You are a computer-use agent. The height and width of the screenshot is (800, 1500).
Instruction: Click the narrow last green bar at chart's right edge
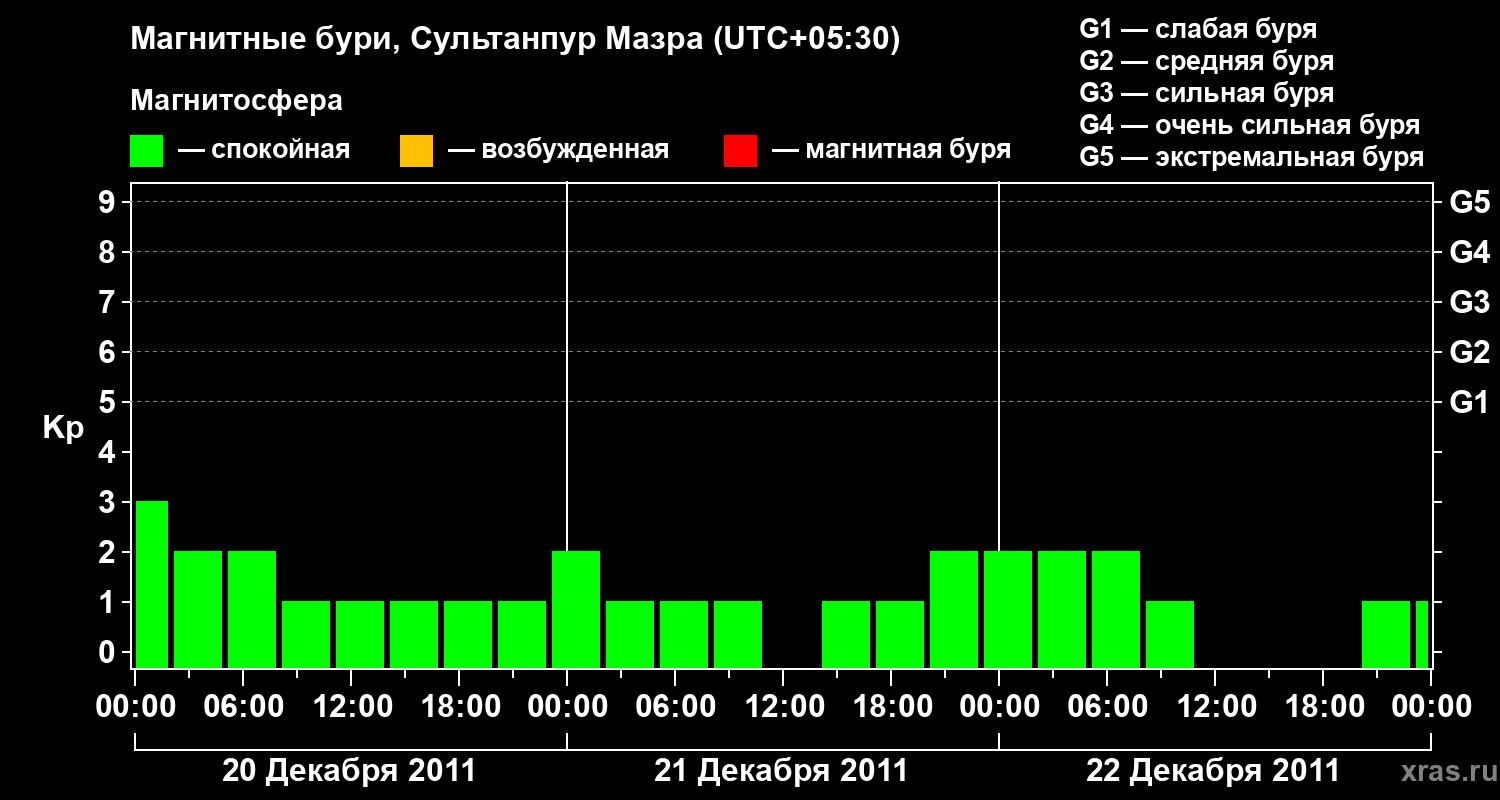click(1422, 634)
